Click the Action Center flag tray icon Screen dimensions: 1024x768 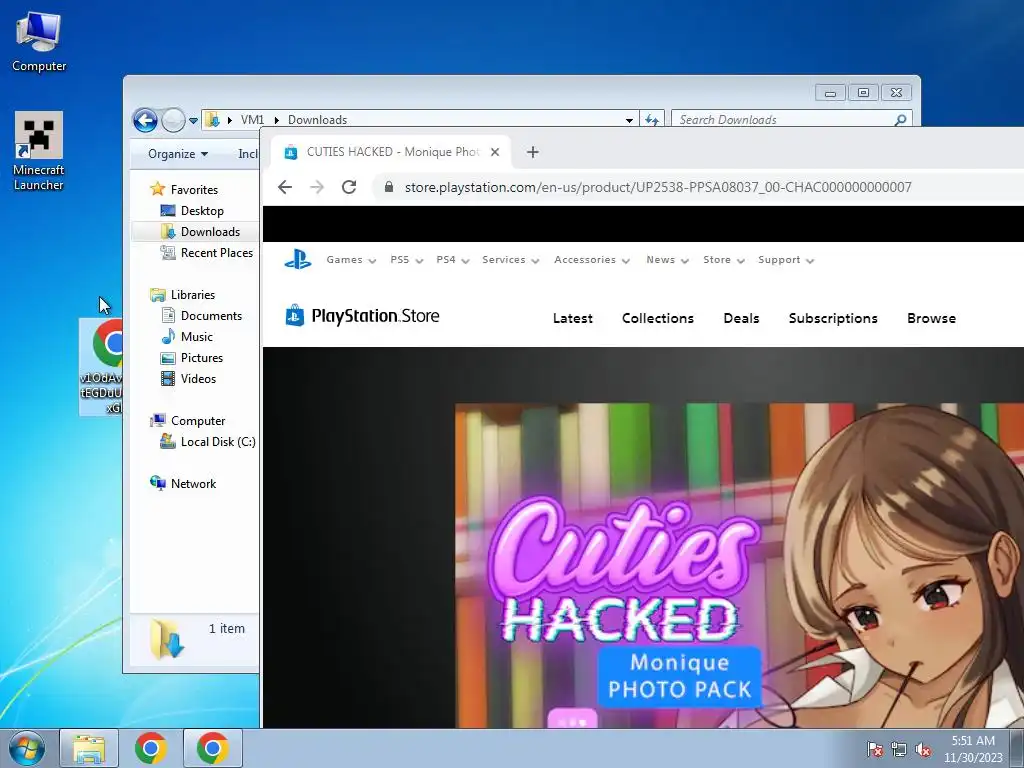click(x=874, y=749)
